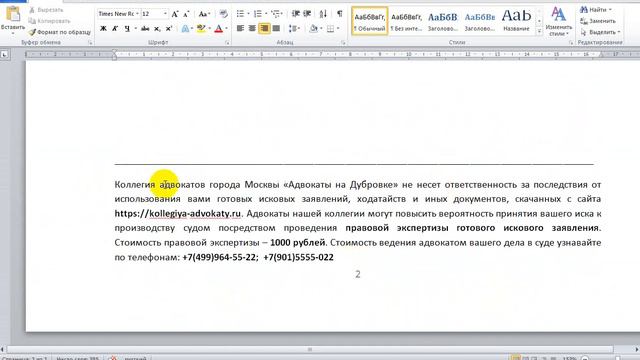The width and height of the screenshot is (640, 360).
Task: Apply the first Heading (Заголово...) style
Action: click(443, 21)
